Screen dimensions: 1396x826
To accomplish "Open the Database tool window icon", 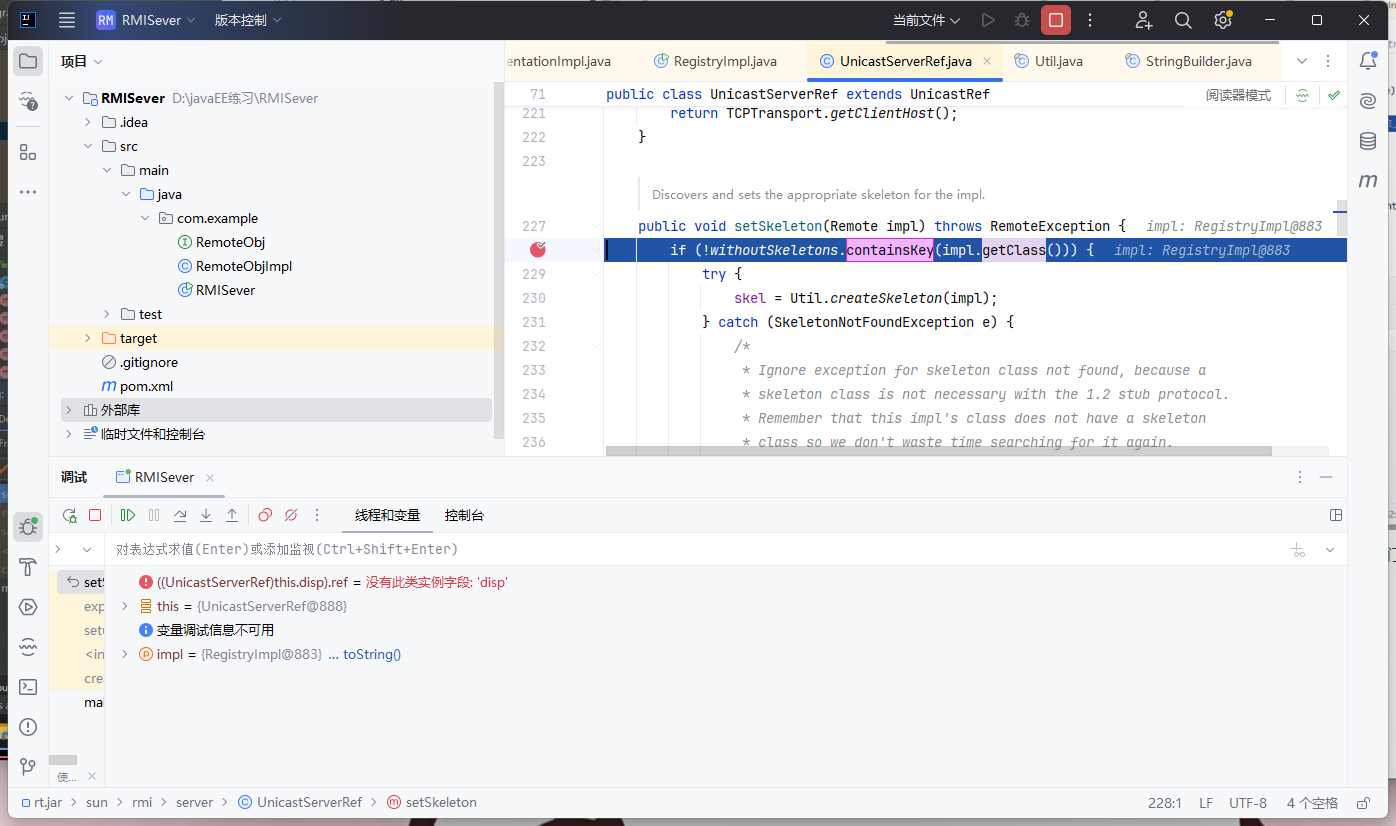I will [x=1367, y=141].
